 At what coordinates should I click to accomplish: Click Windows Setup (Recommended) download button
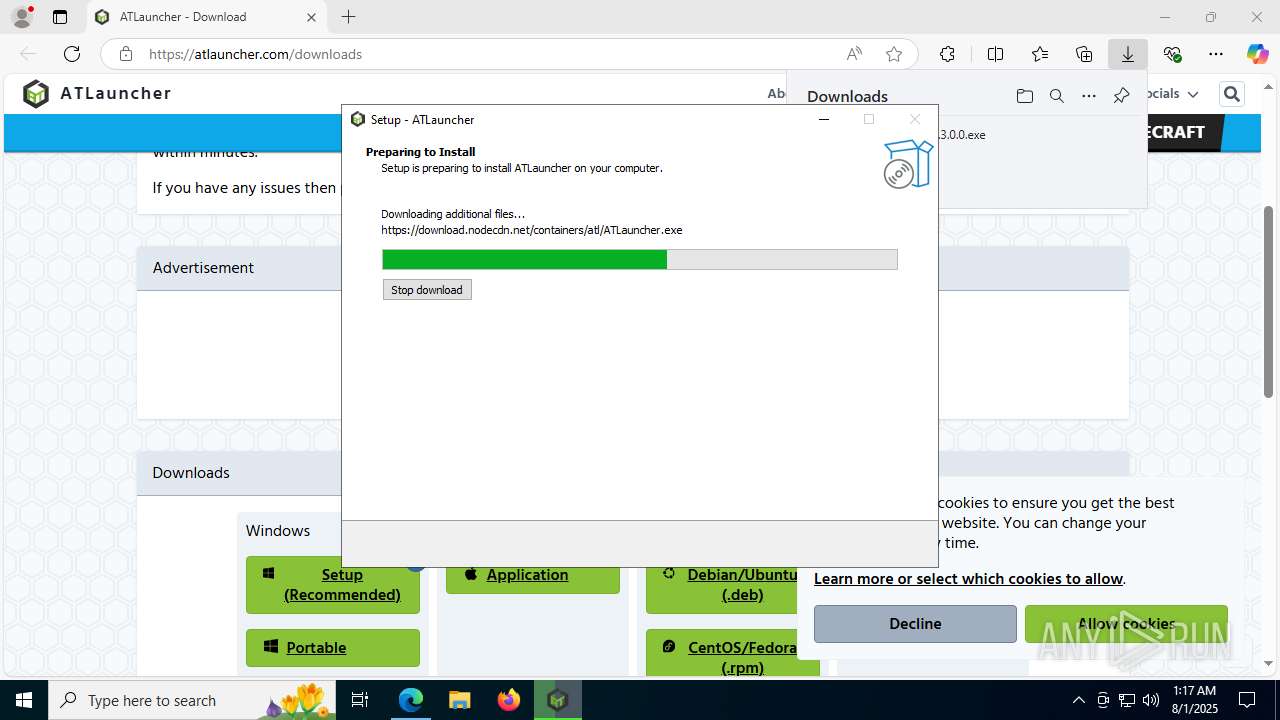[333, 585]
